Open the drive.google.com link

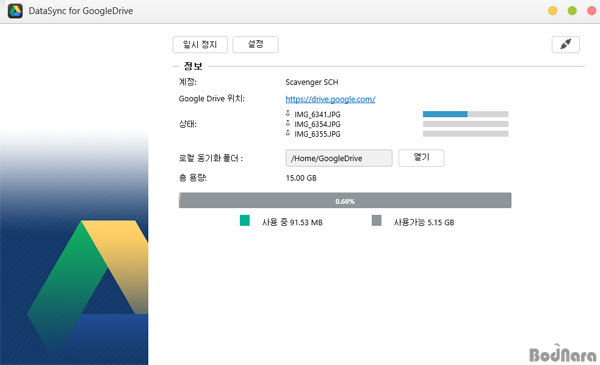click(x=330, y=99)
